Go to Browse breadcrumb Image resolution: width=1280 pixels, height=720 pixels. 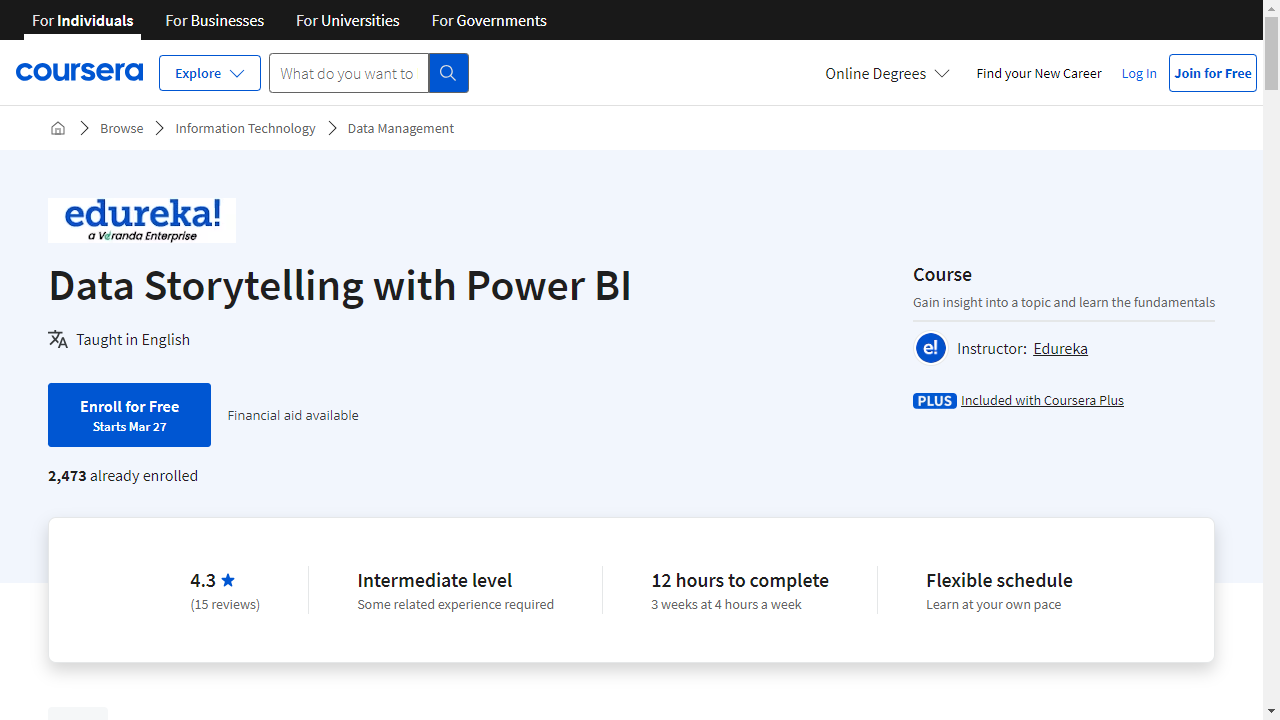coord(122,128)
